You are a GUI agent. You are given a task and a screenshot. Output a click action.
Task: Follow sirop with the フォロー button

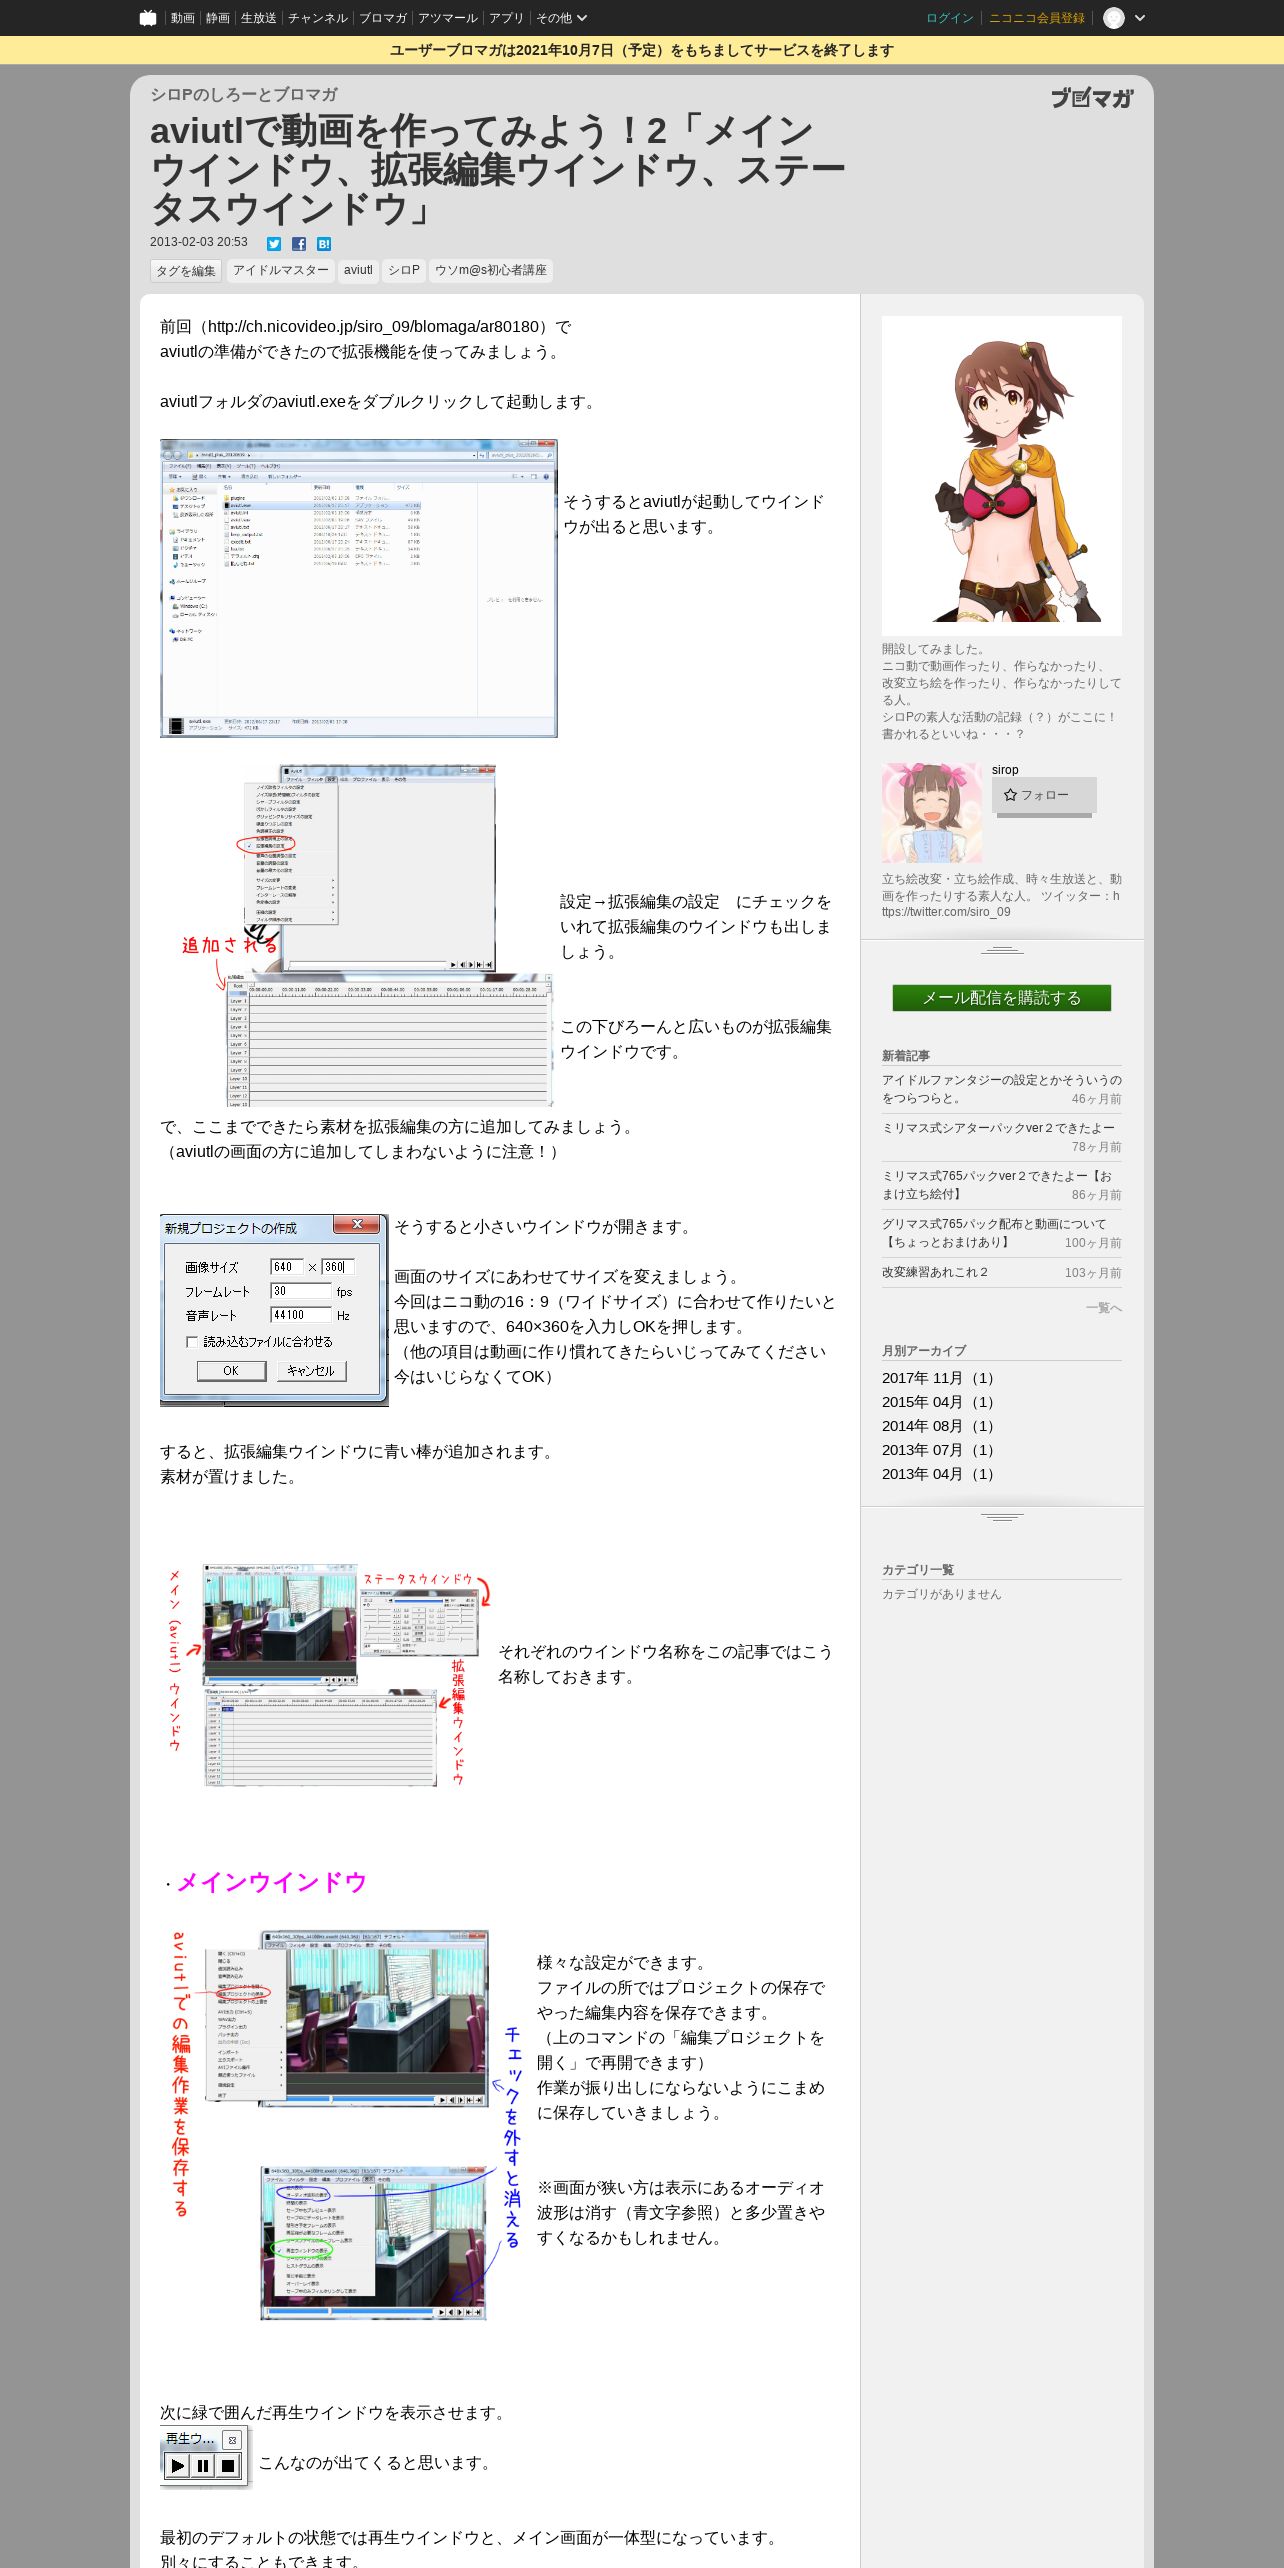click(x=1044, y=795)
